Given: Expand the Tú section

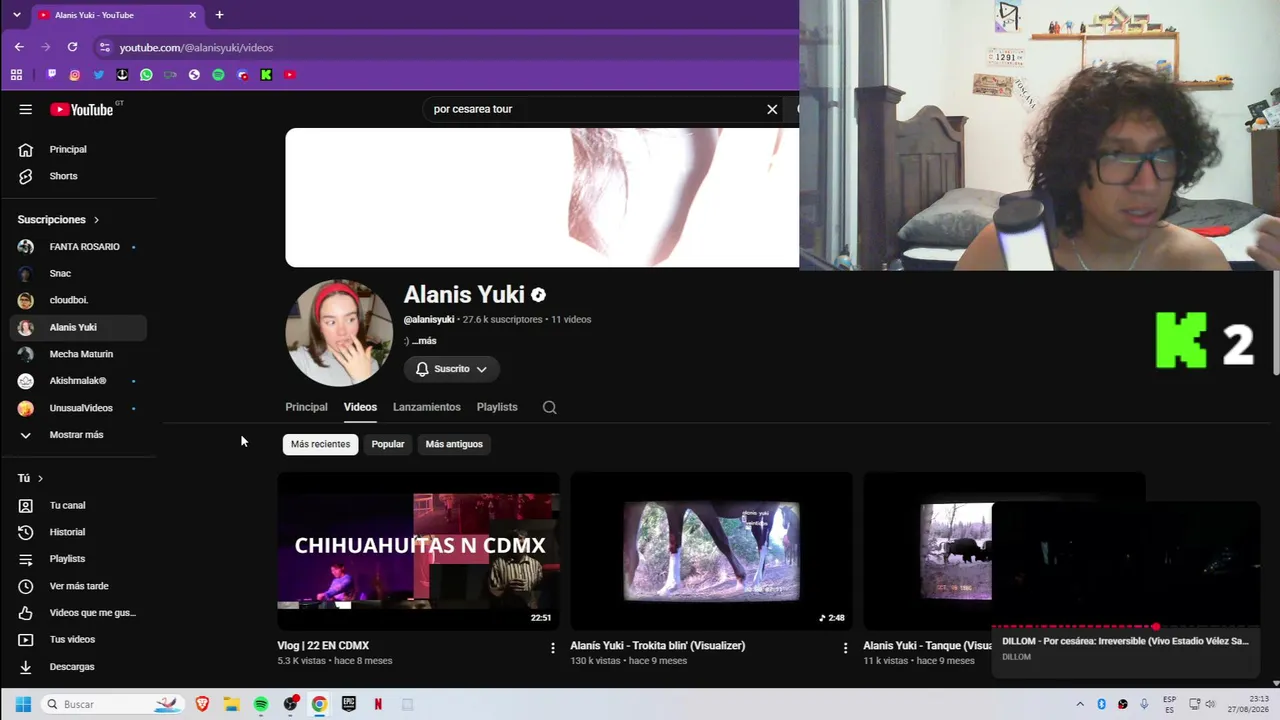Looking at the screenshot, I should tap(30, 478).
